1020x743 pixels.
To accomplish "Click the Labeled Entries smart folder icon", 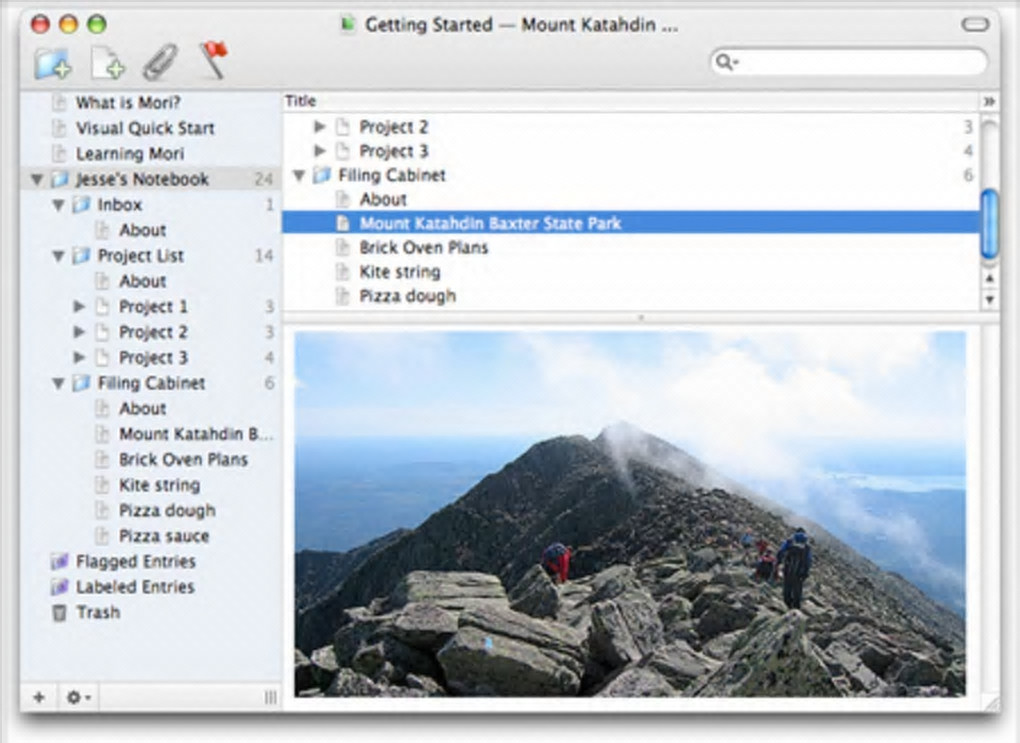I will click(60, 586).
